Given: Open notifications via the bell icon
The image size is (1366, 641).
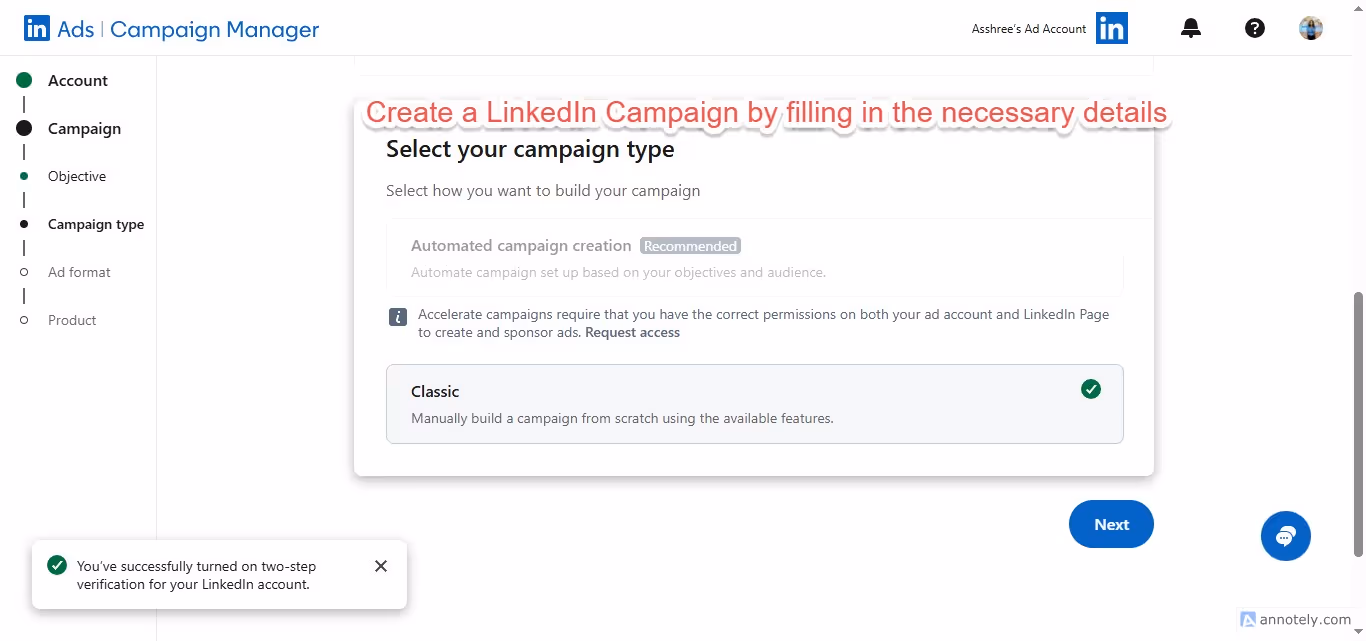Looking at the screenshot, I should coord(1190,28).
